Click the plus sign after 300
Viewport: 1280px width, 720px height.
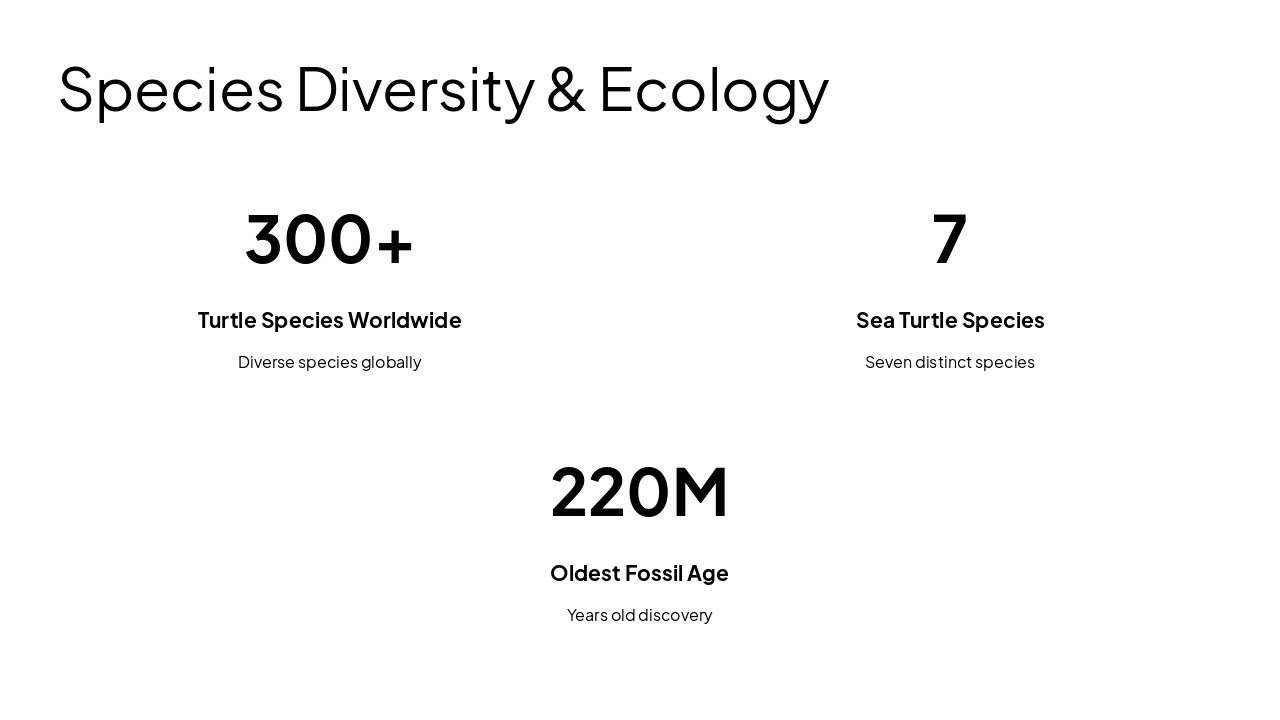pyautogui.click(x=395, y=243)
